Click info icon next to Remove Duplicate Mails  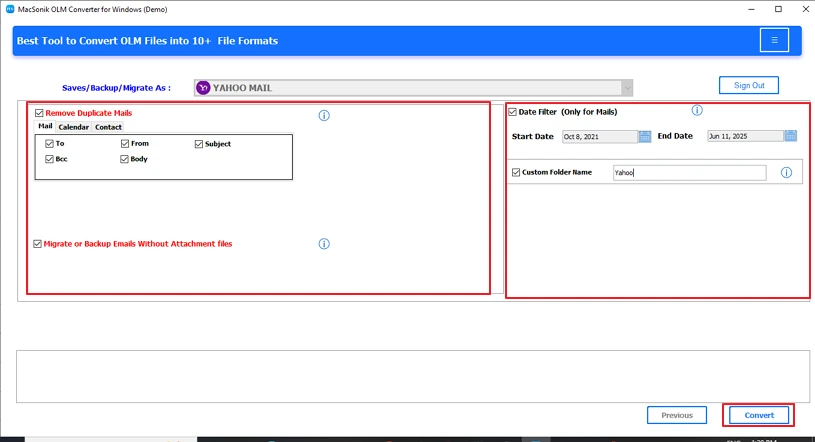[x=324, y=116]
